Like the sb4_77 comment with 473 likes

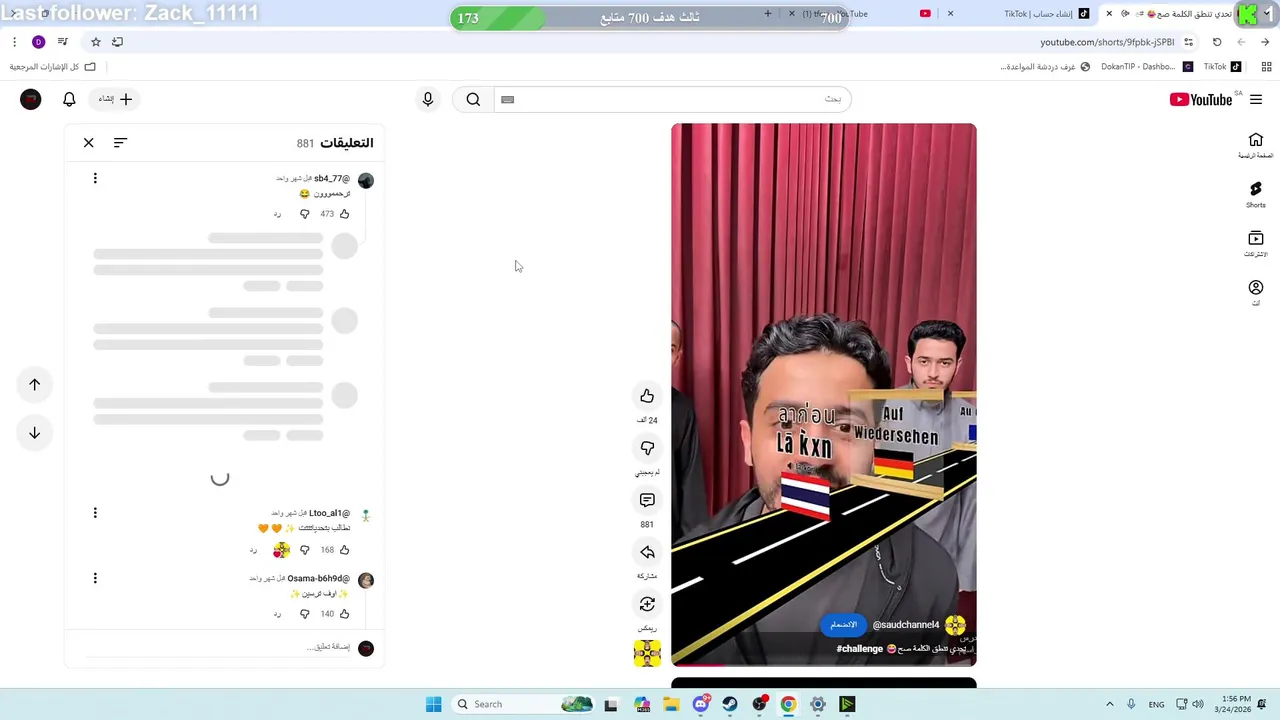tap(344, 214)
